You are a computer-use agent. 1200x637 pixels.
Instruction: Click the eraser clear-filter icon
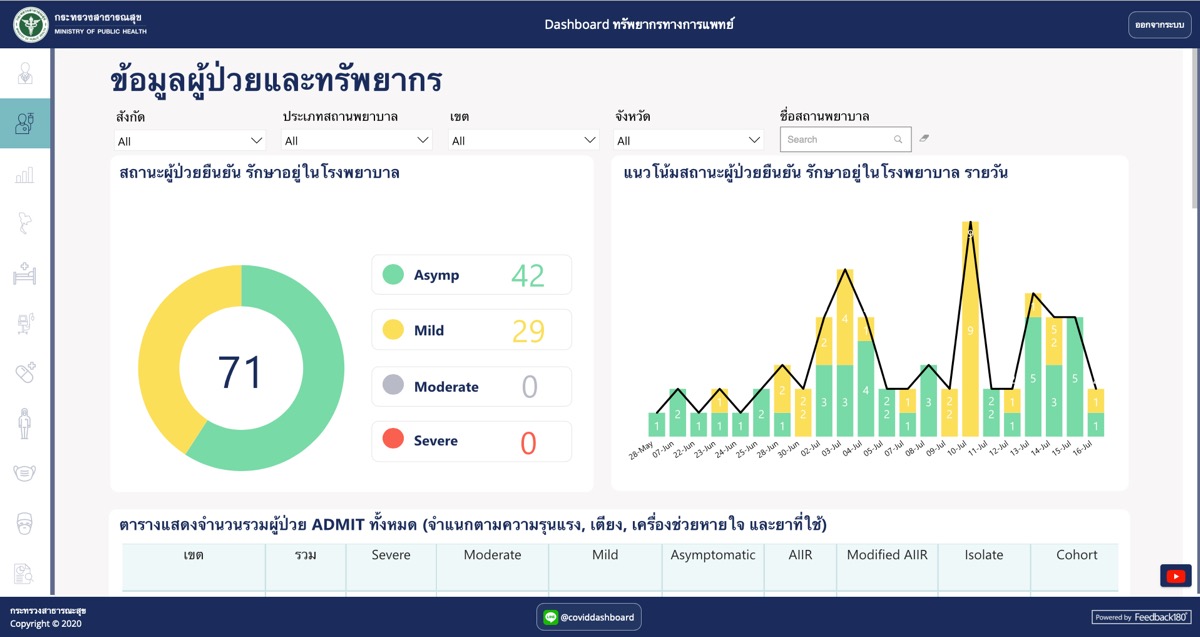click(x=925, y=139)
